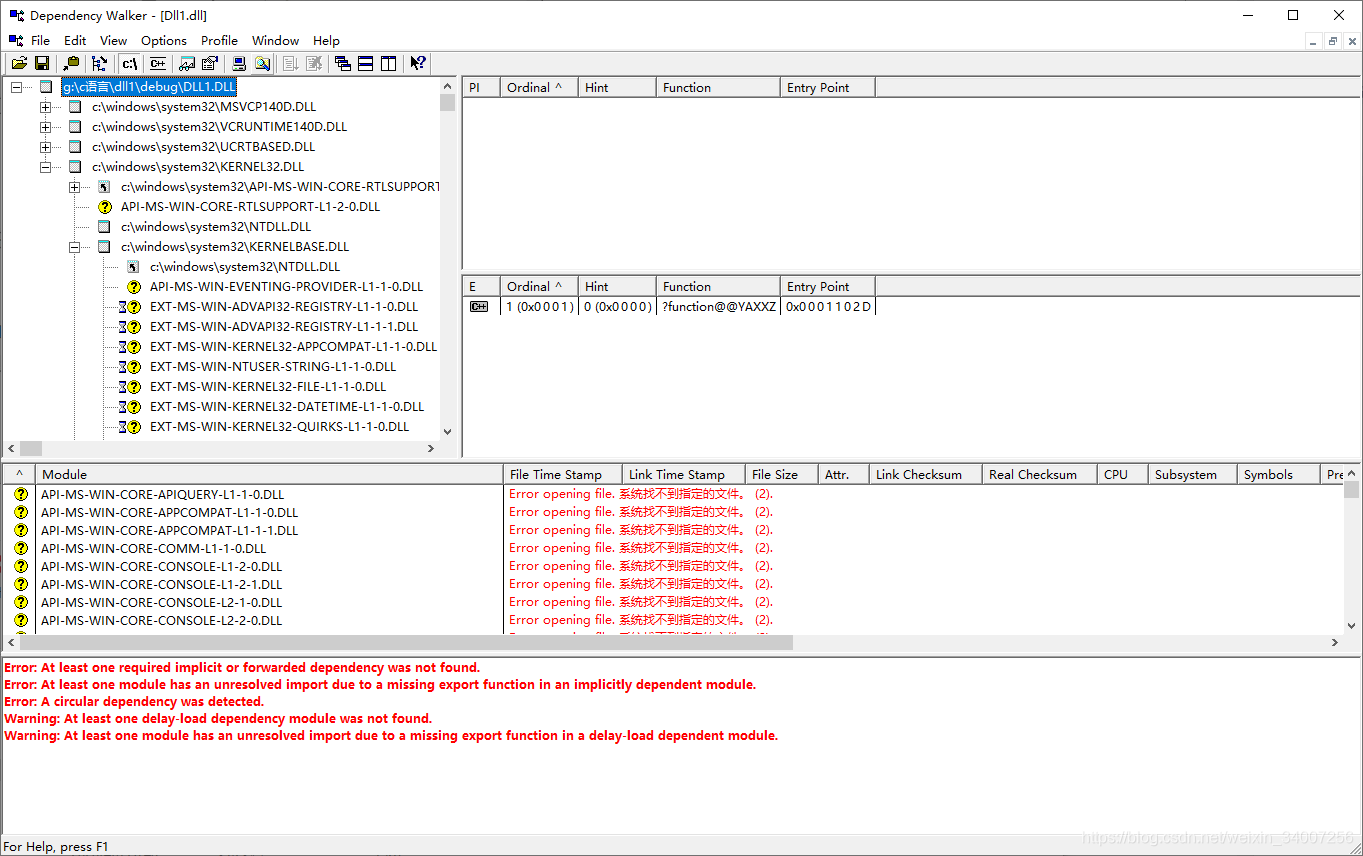Screen dimensions: 1363x856
Task: Sort exports by Entry Point column header
Action: [x=827, y=286]
